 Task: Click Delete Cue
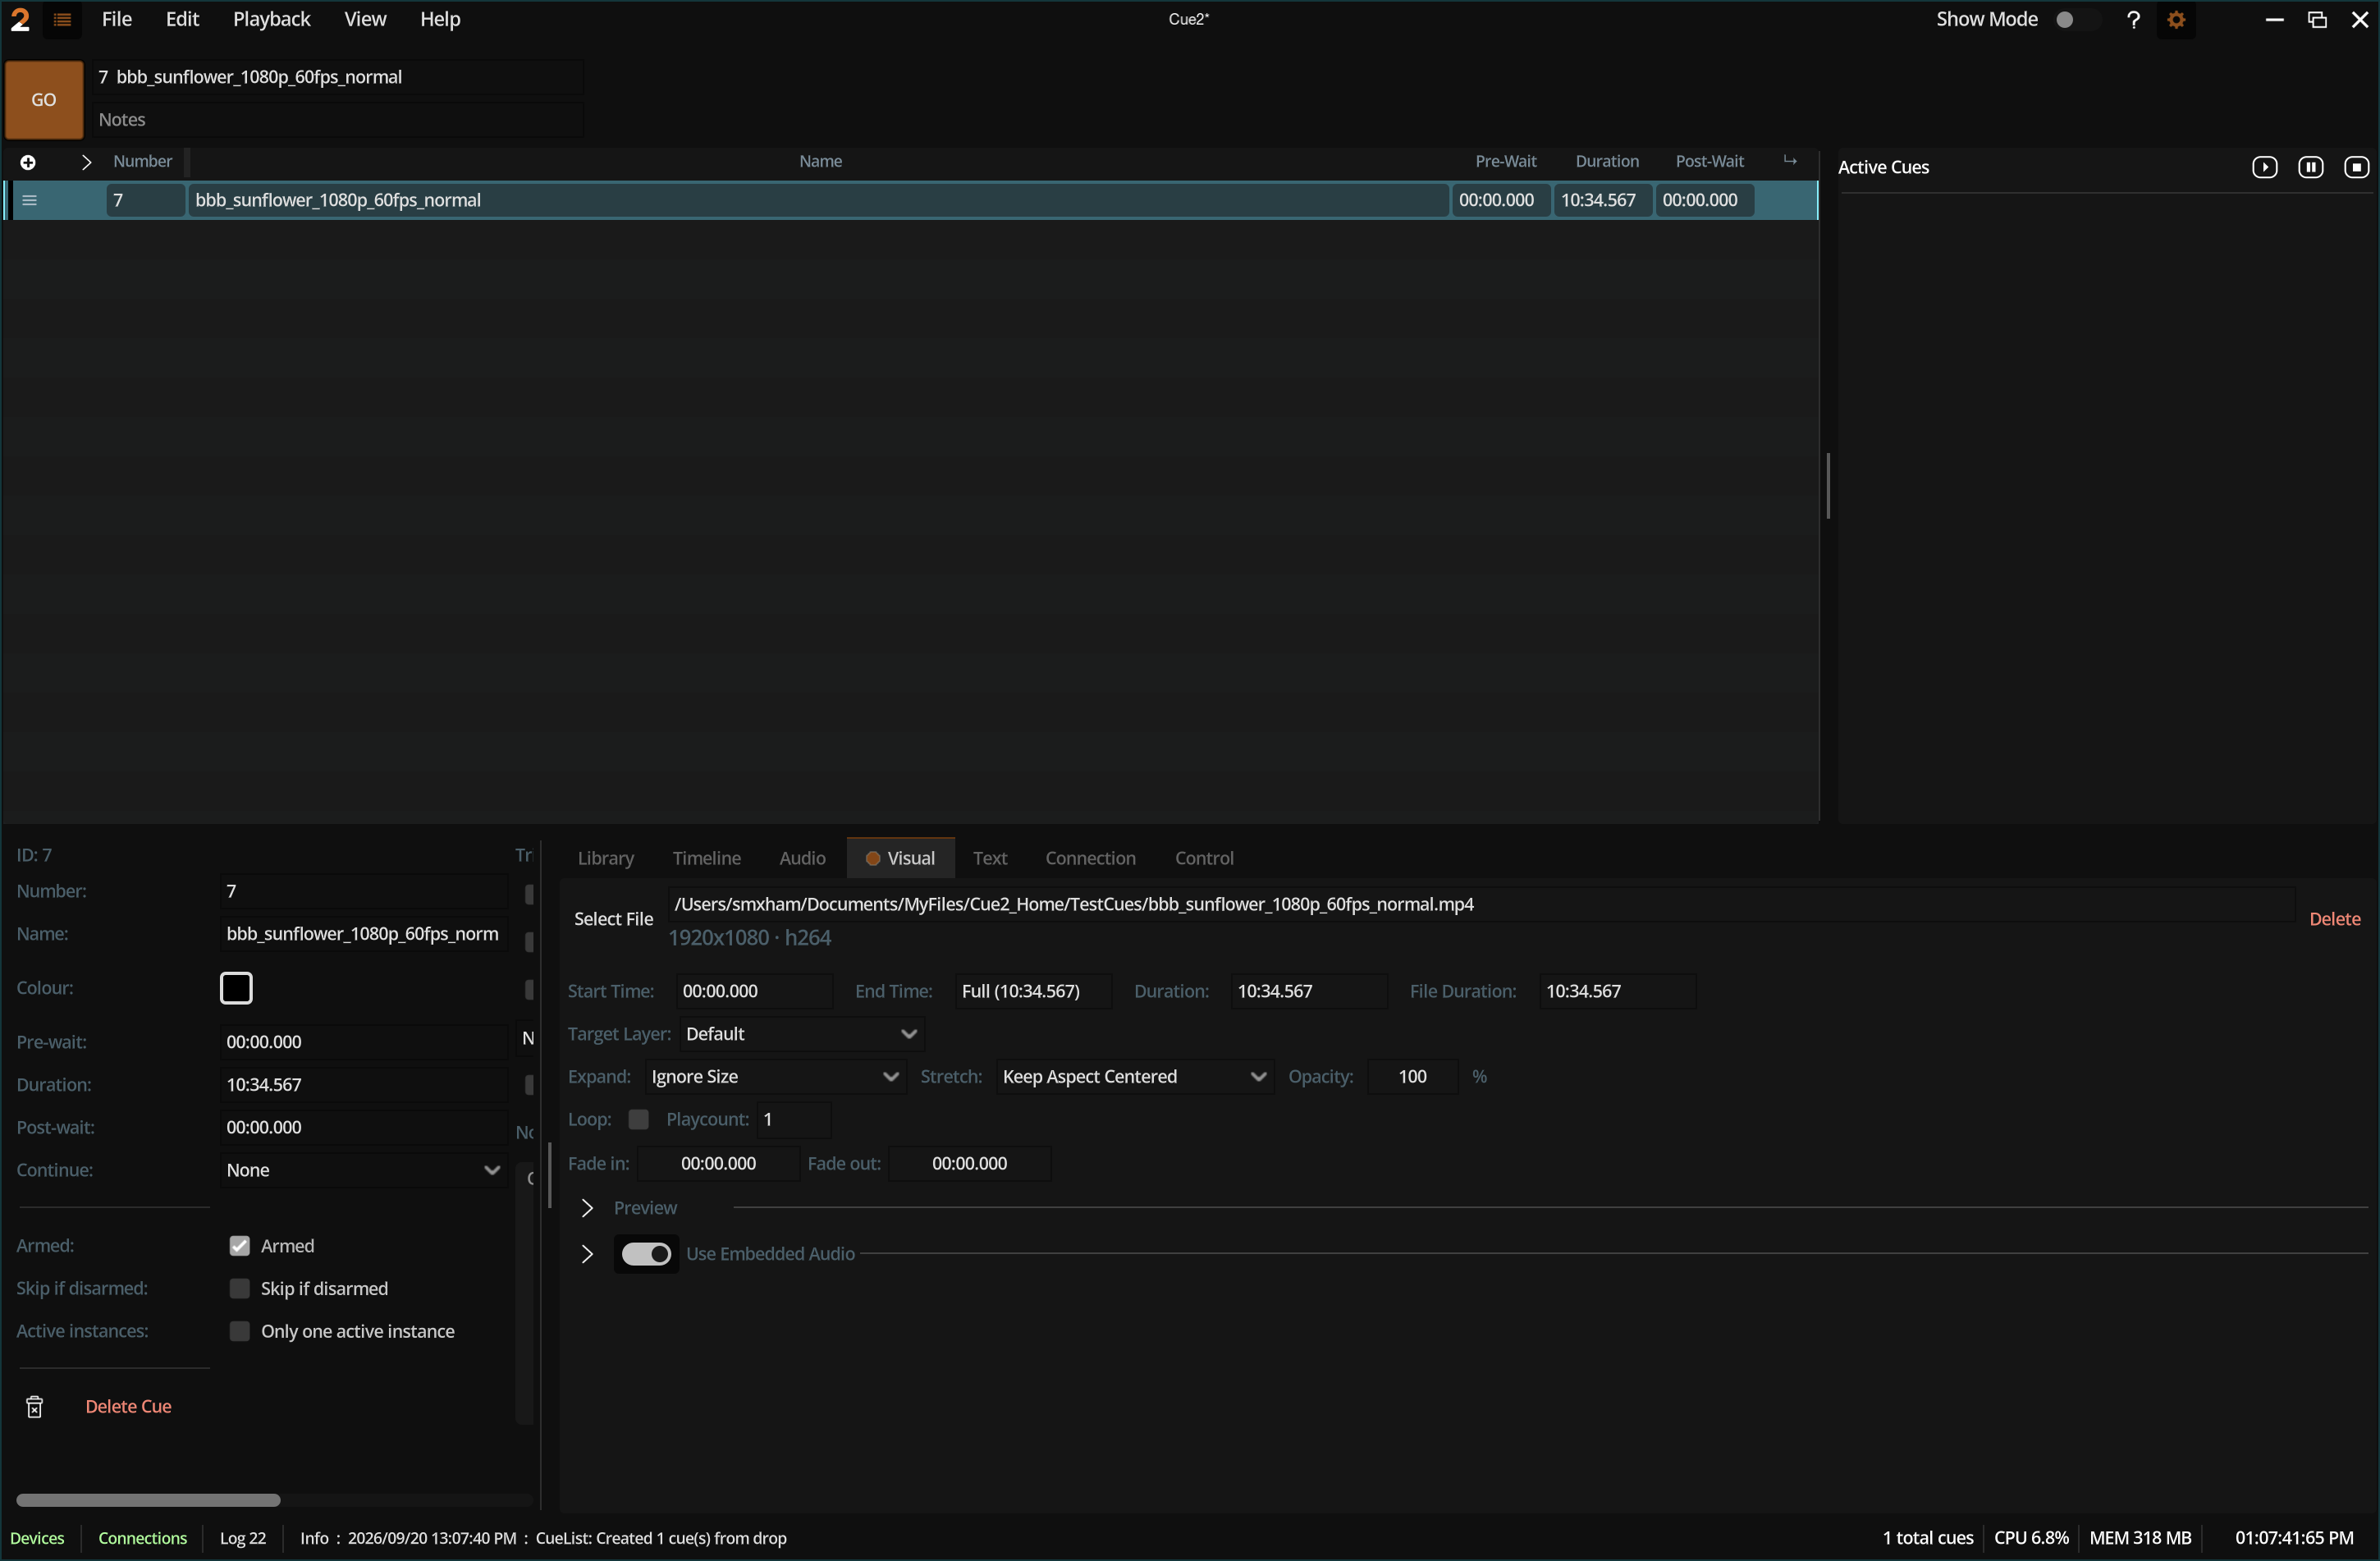click(x=128, y=1406)
